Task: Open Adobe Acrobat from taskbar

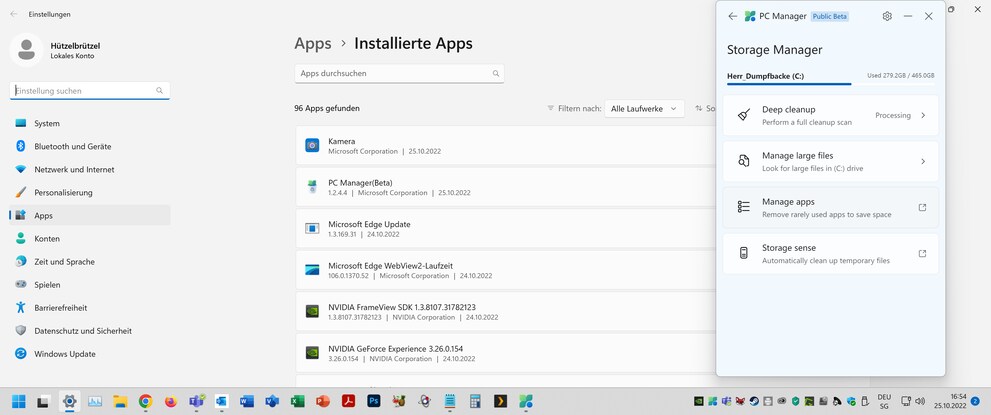Action: coord(348,401)
